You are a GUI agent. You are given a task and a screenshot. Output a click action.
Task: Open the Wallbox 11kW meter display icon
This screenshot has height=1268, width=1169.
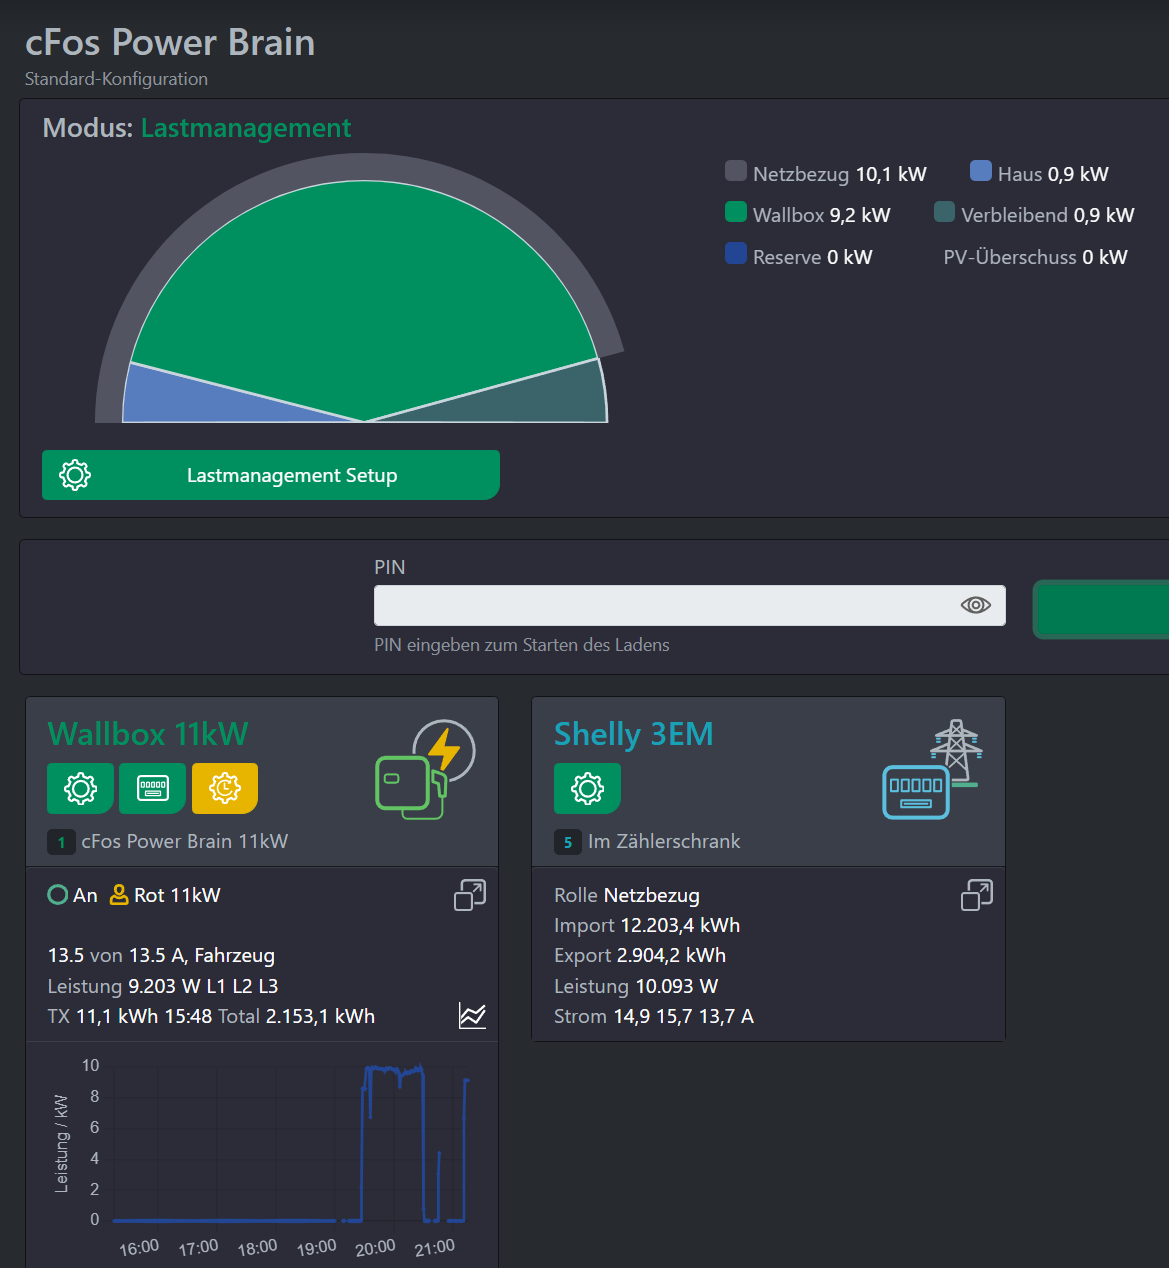click(x=153, y=788)
